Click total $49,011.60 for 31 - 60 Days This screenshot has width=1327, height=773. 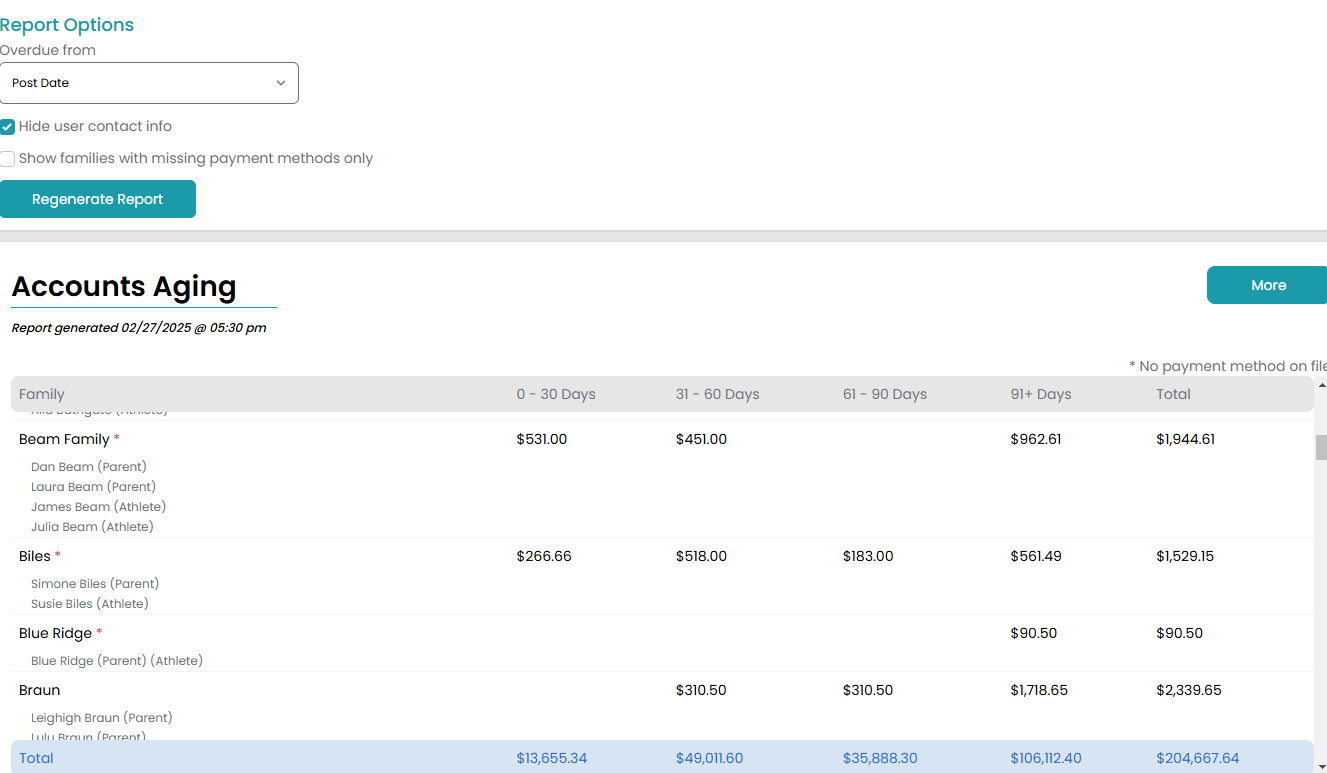(x=710, y=758)
